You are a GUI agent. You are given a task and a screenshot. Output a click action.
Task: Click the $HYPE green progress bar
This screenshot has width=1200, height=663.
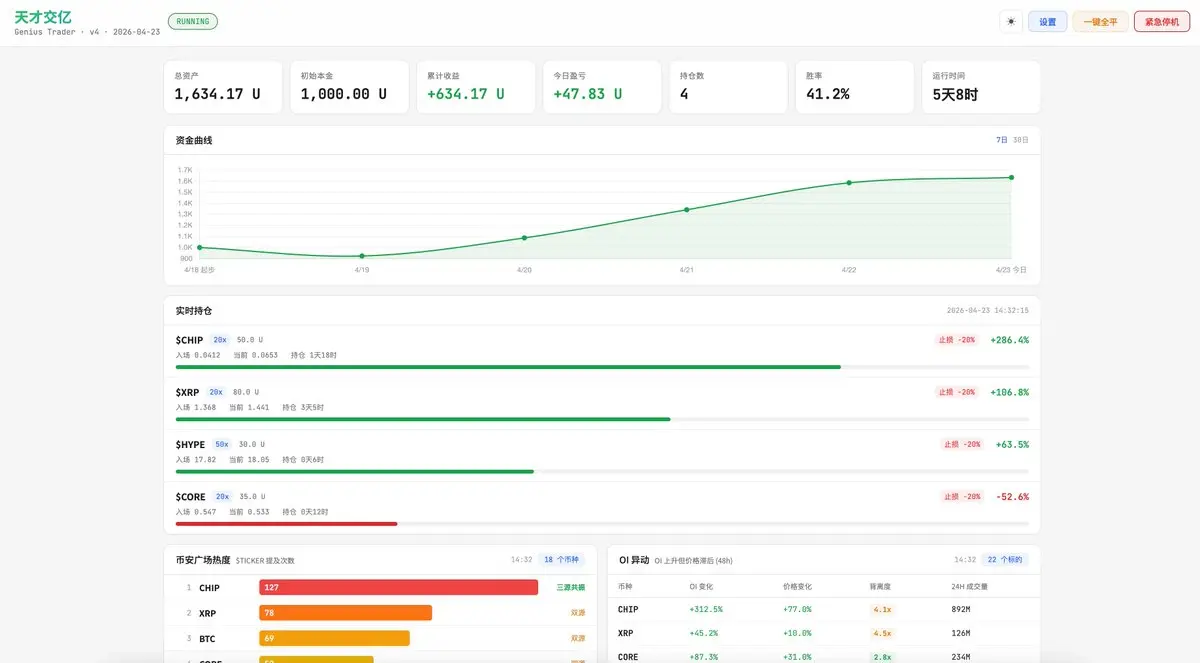coord(355,471)
